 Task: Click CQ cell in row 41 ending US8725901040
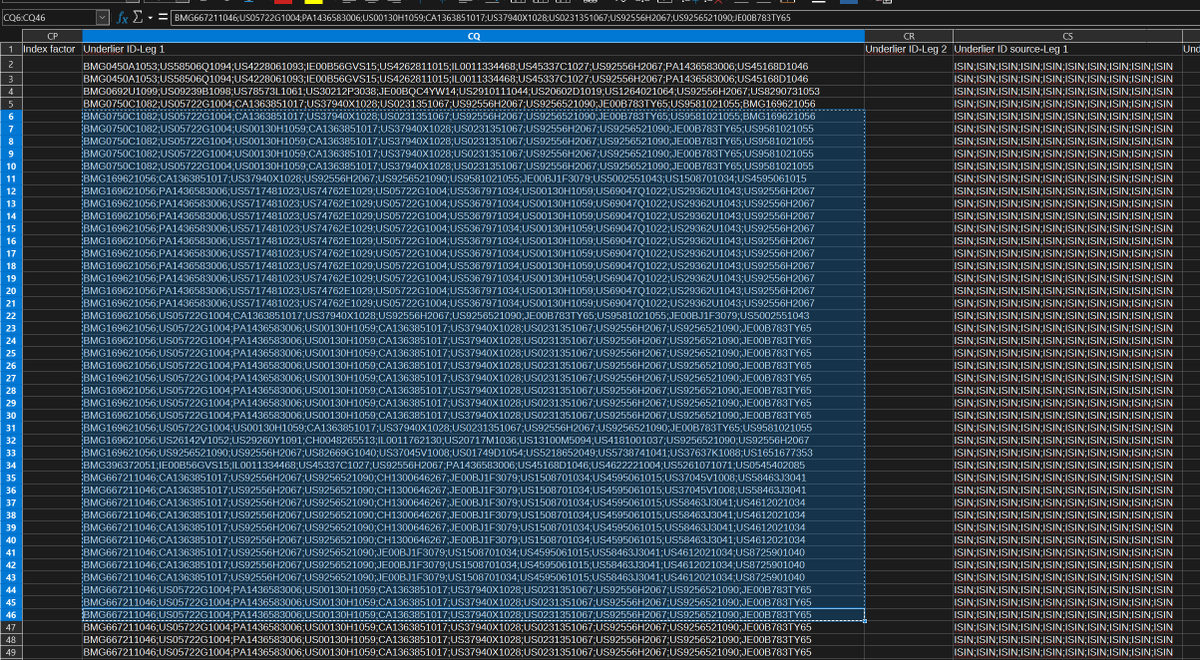pos(472,553)
